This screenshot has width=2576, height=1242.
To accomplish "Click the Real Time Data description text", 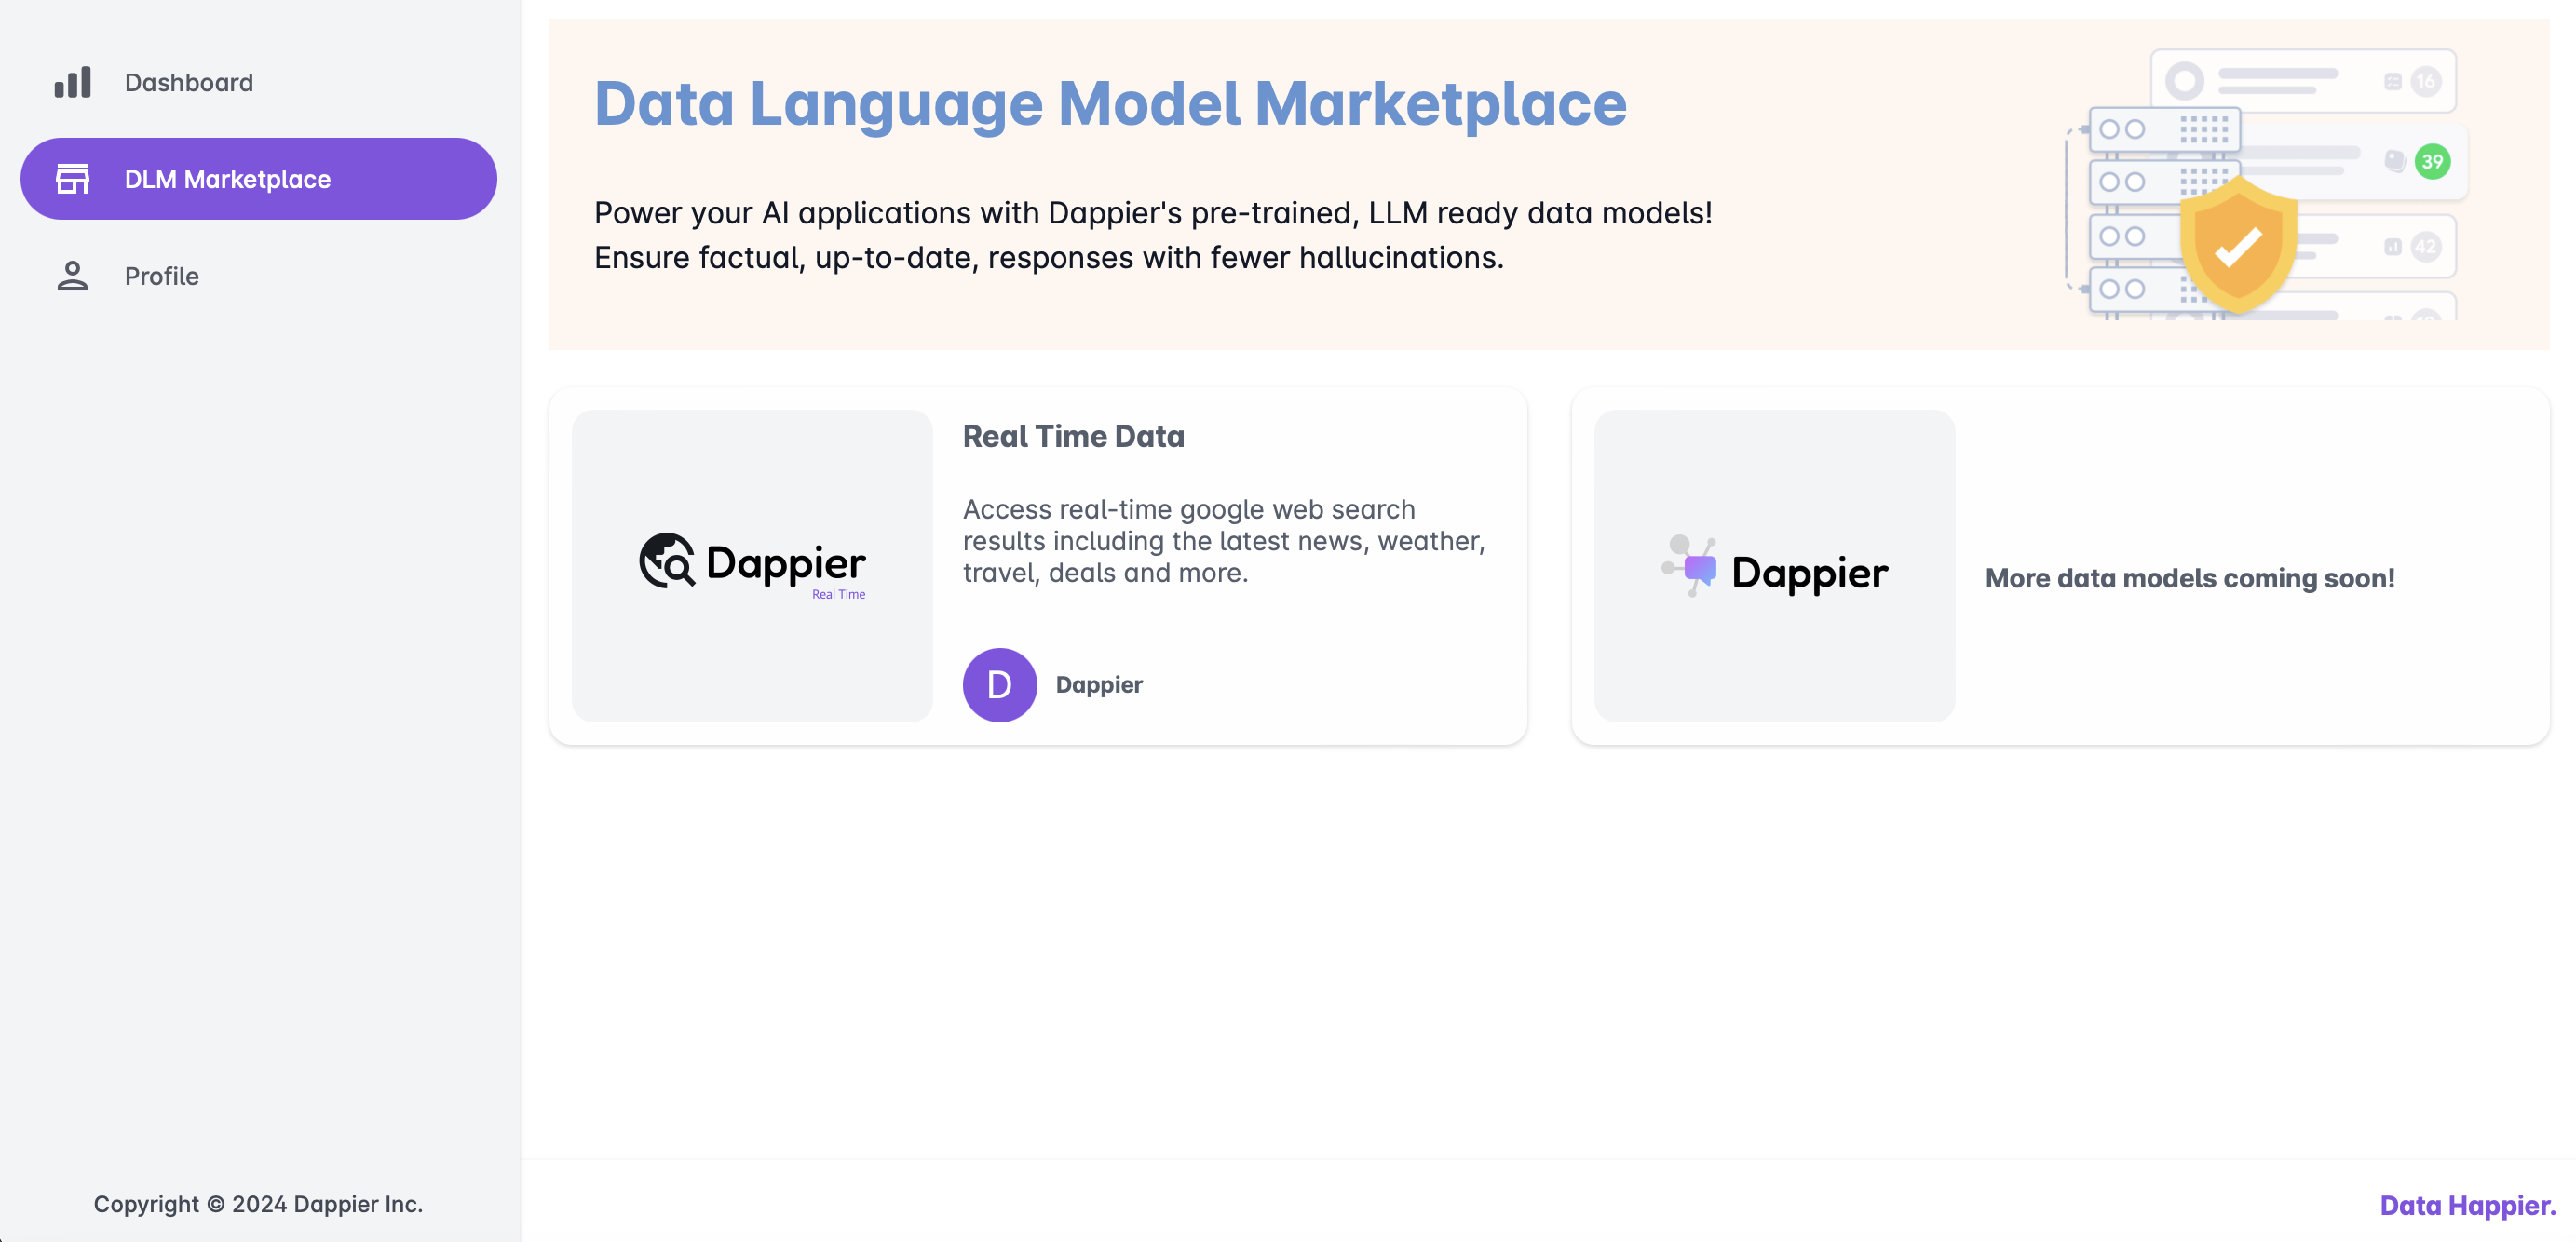I will (x=1223, y=541).
